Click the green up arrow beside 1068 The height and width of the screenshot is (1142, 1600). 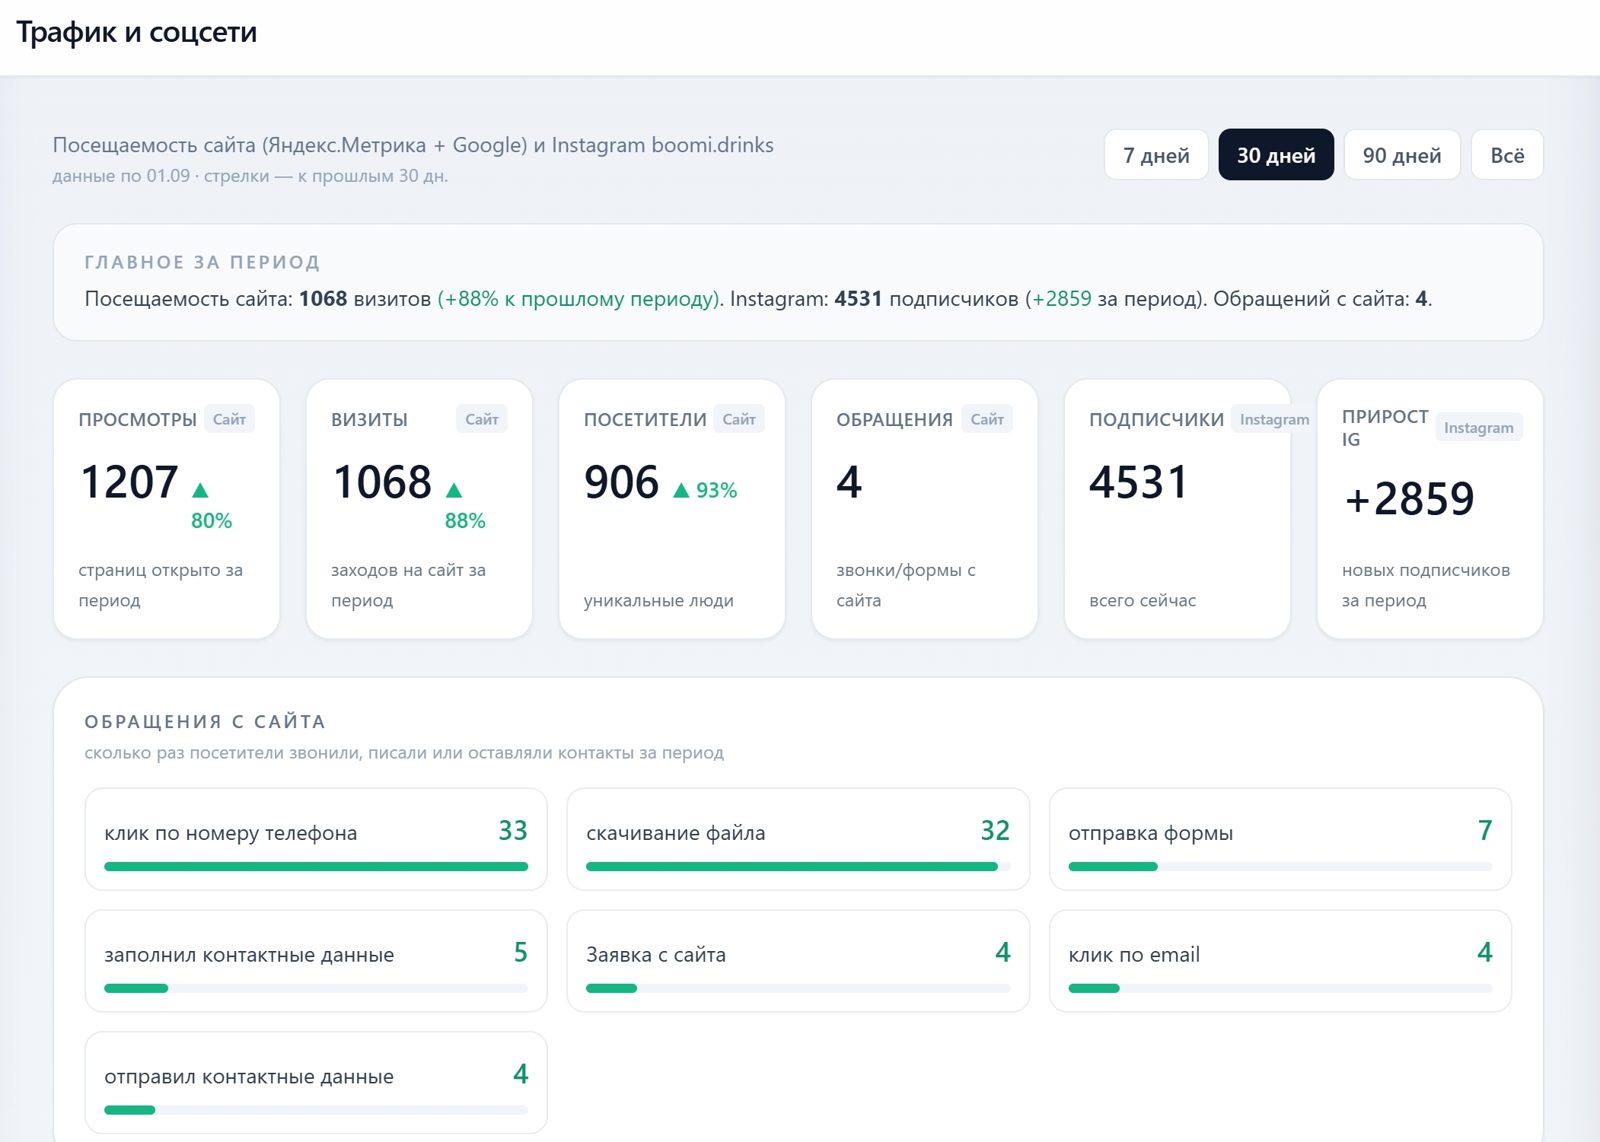[454, 489]
